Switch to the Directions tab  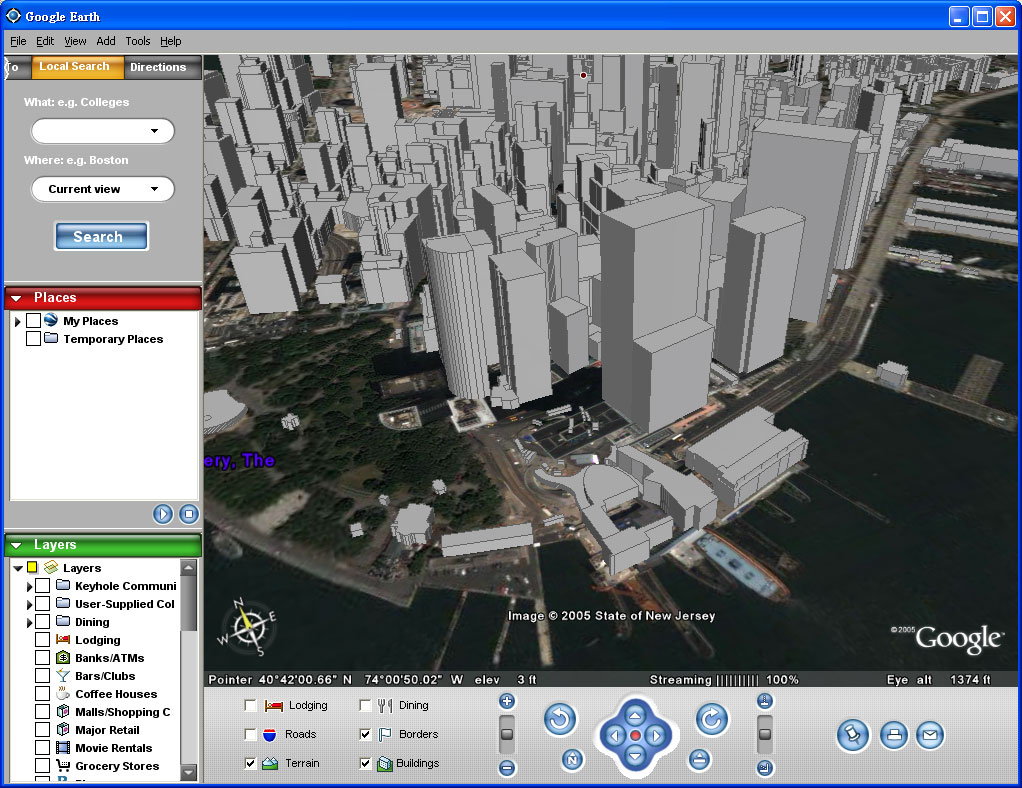(x=162, y=67)
